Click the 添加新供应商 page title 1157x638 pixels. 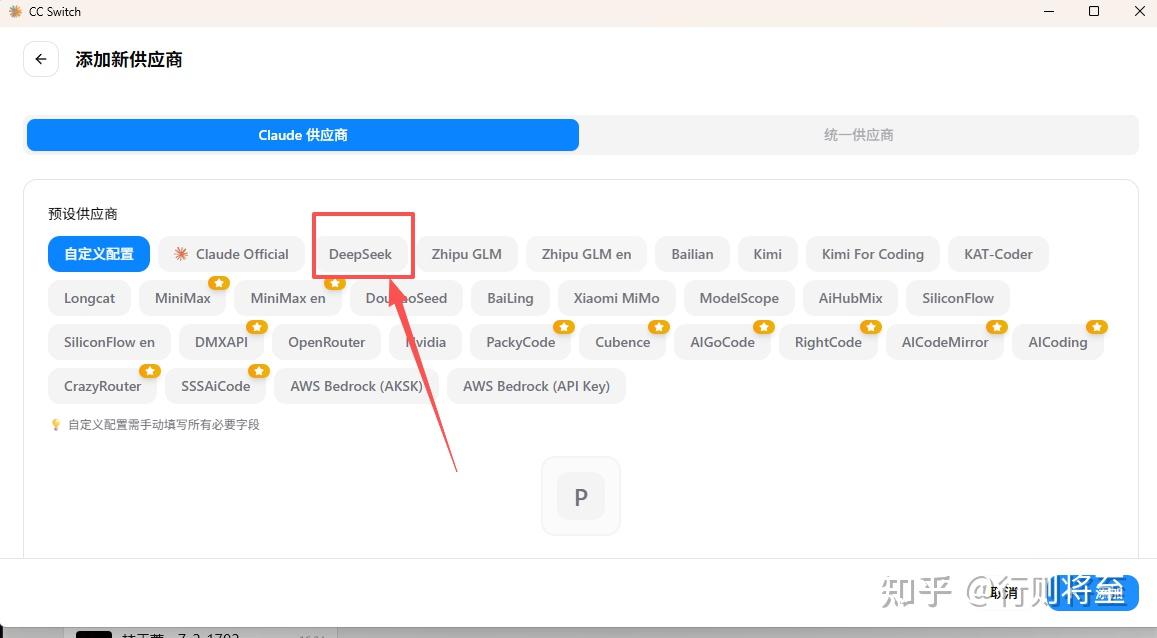[128, 60]
